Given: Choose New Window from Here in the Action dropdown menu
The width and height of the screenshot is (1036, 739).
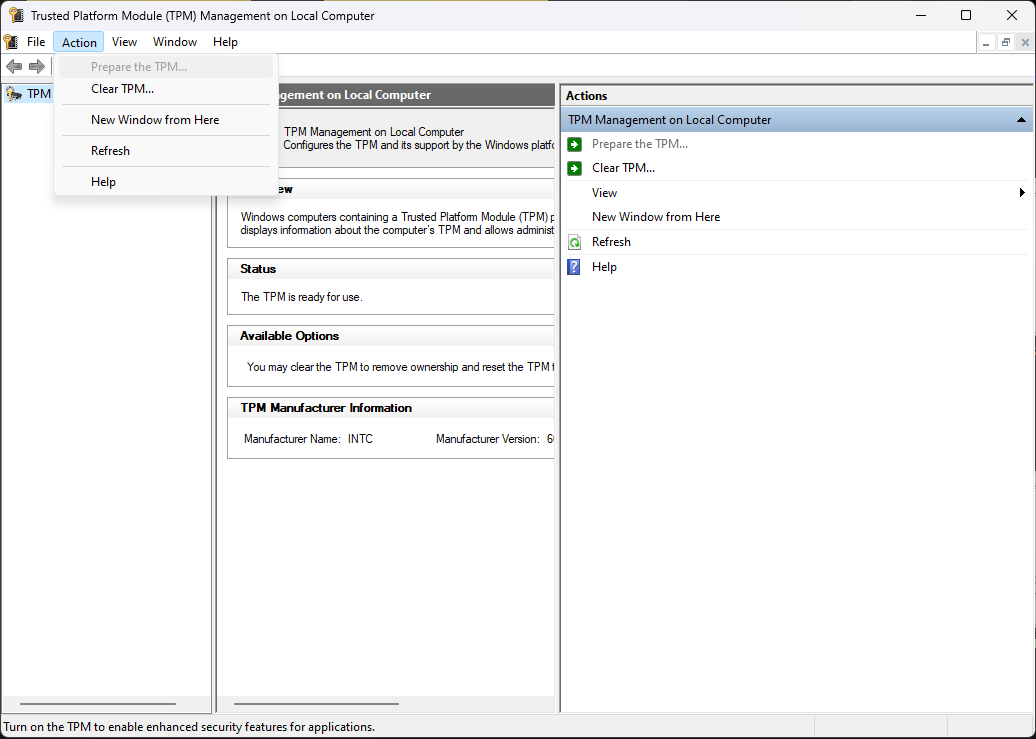Looking at the screenshot, I should coord(166,120).
